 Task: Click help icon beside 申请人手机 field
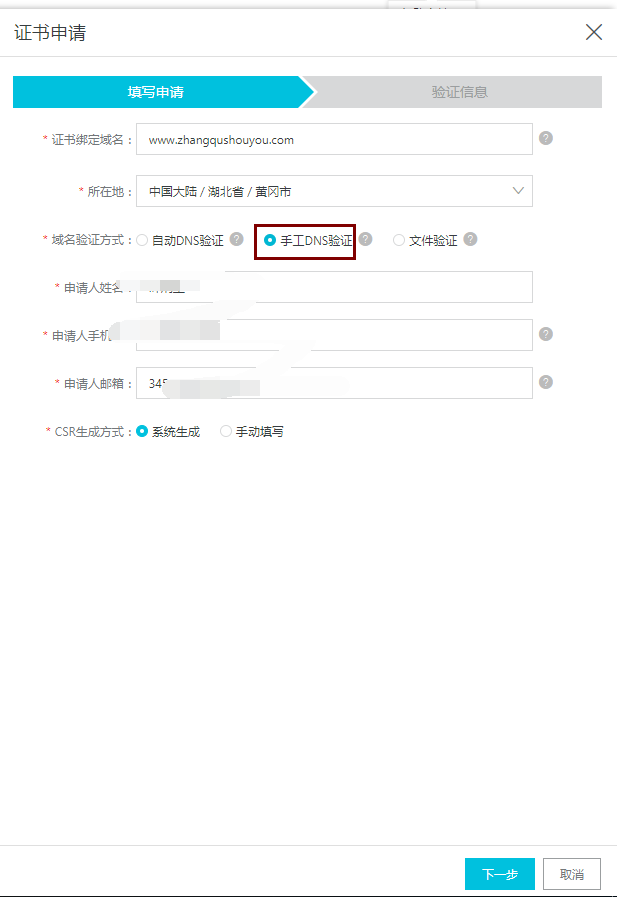[546, 334]
